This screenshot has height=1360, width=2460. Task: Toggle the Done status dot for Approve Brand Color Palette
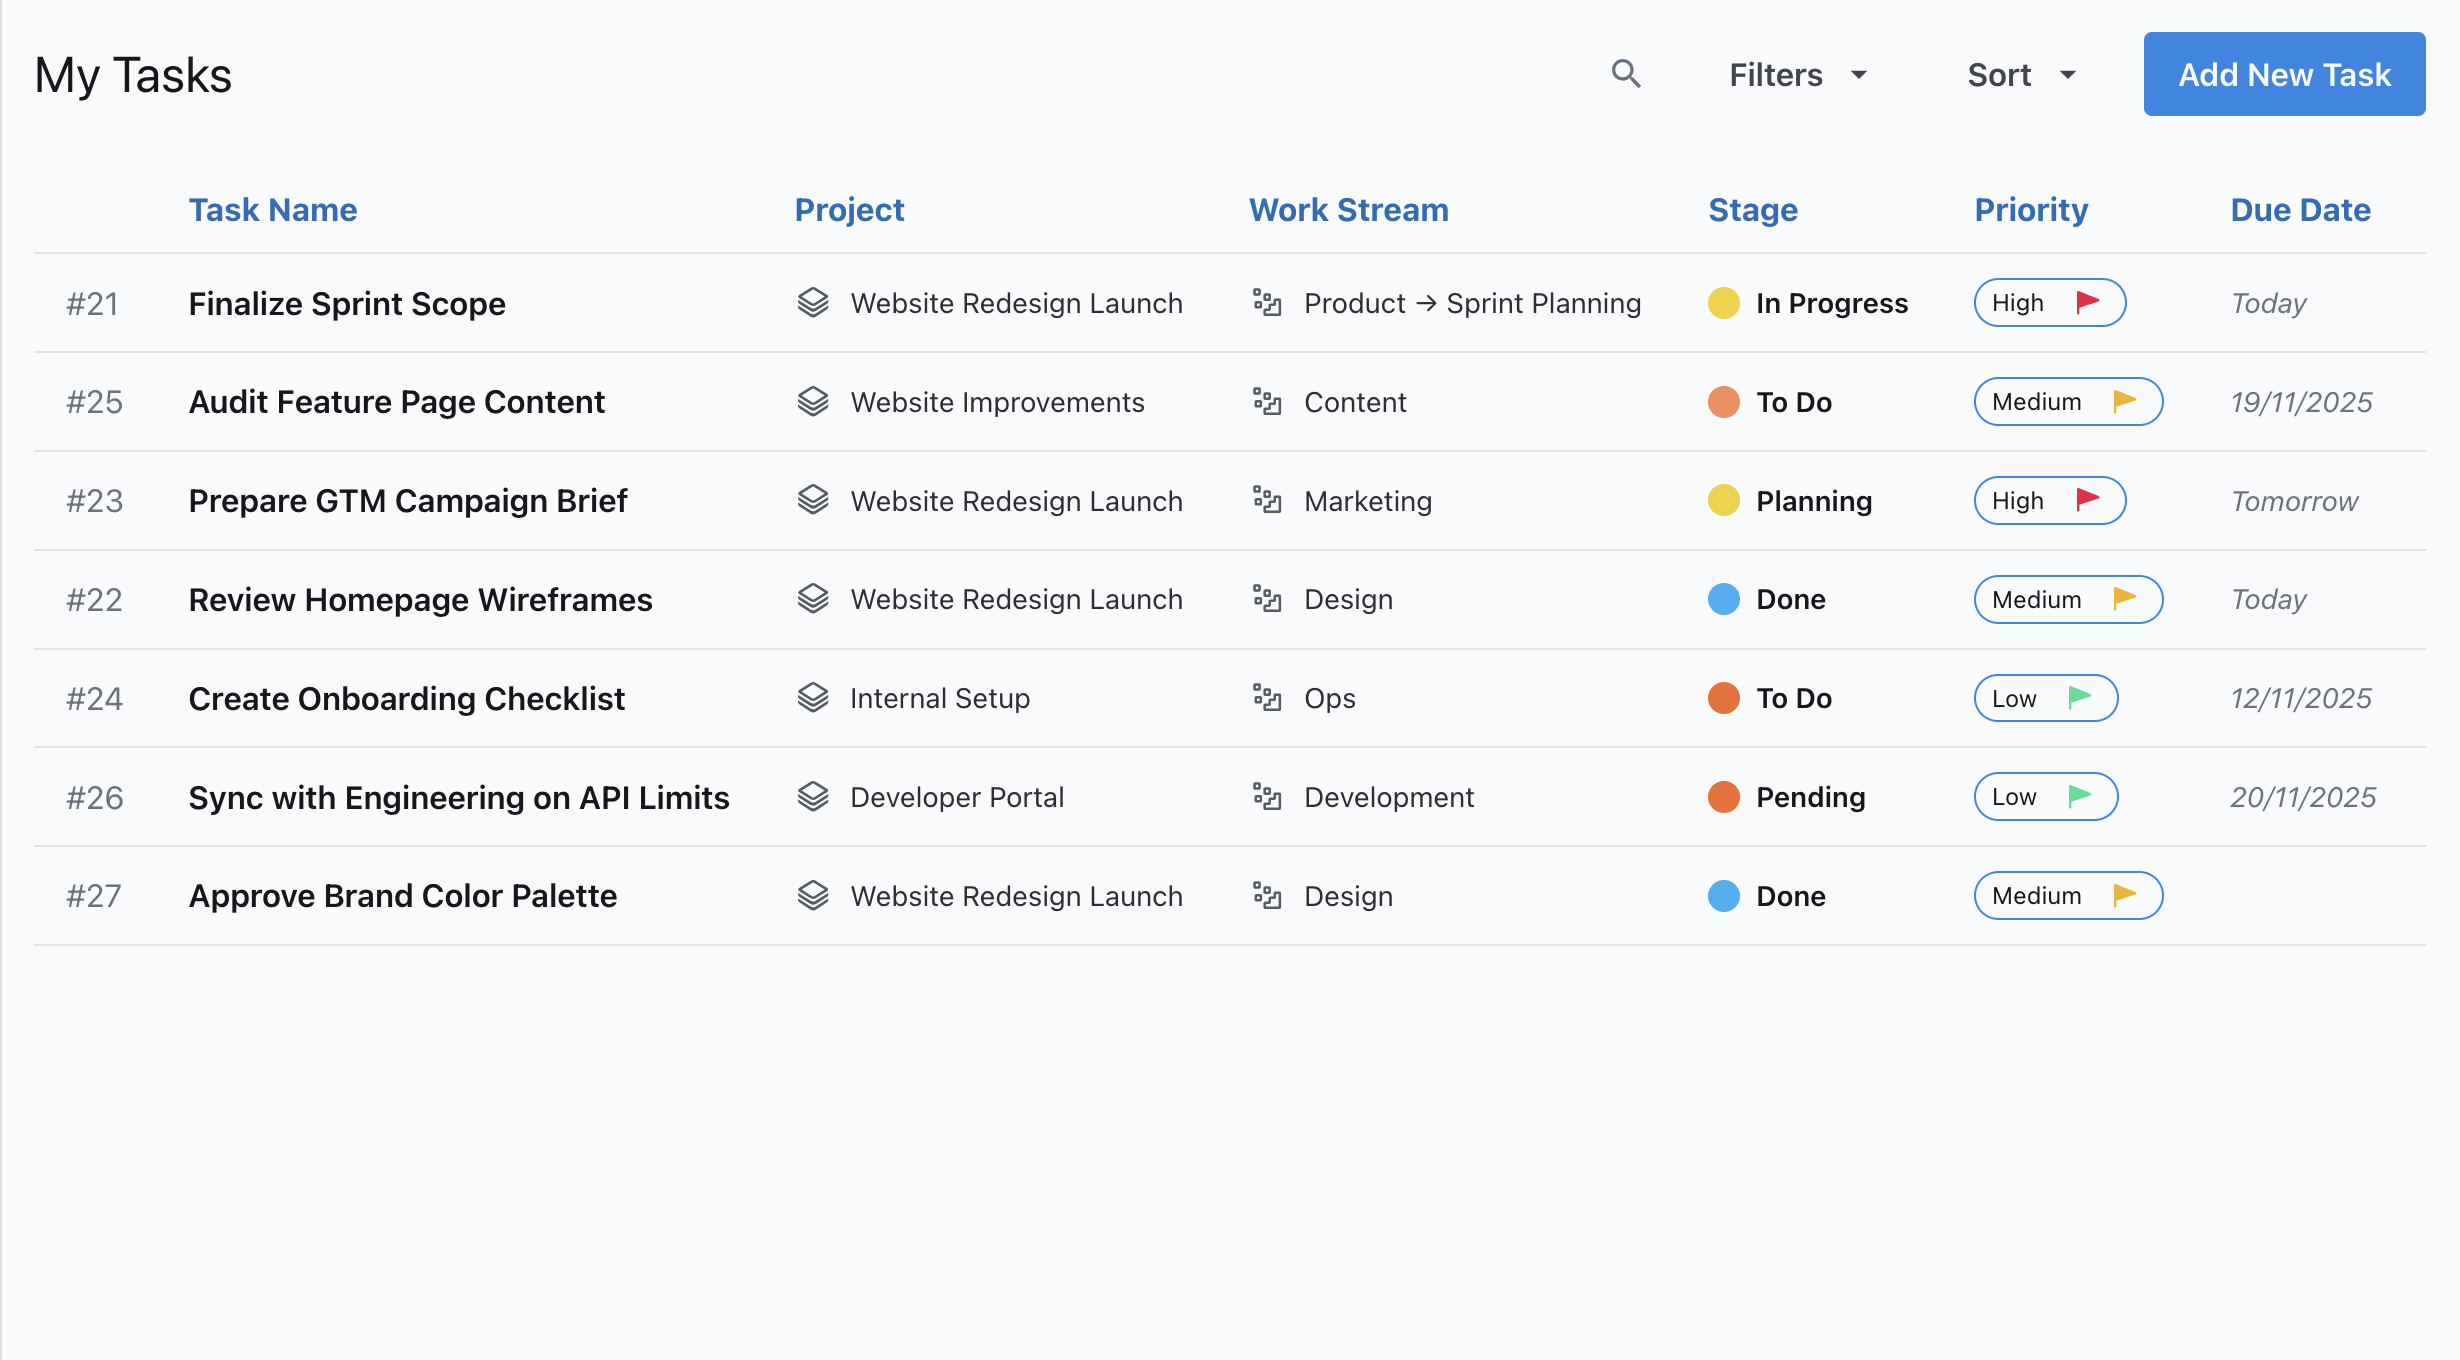tap(1723, 896)
